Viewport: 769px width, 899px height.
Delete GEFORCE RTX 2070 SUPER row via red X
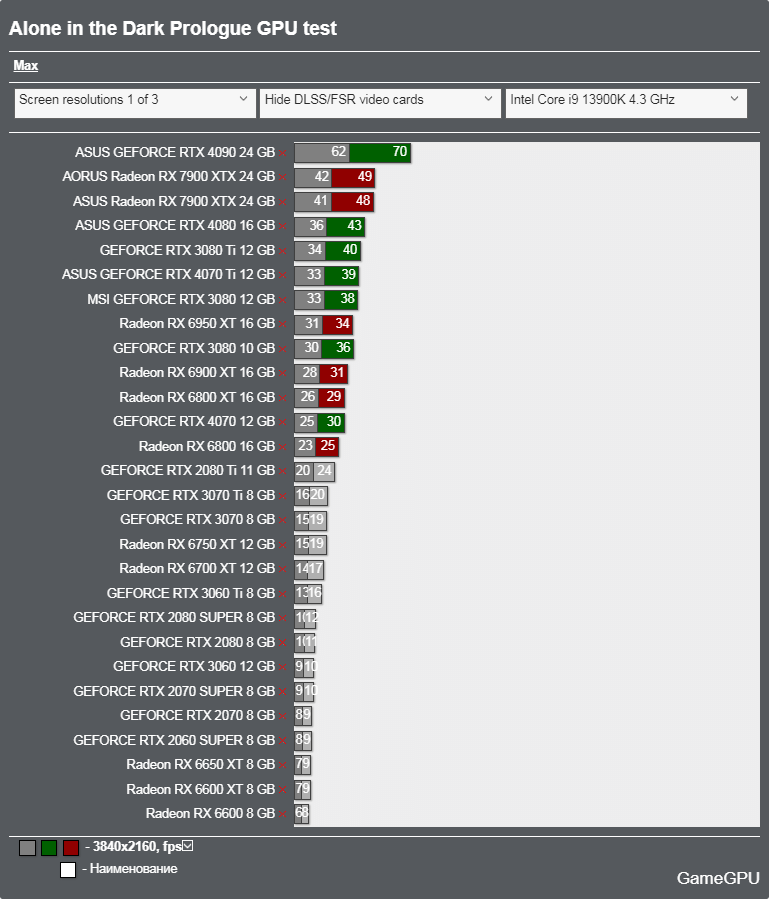(283, 692)
